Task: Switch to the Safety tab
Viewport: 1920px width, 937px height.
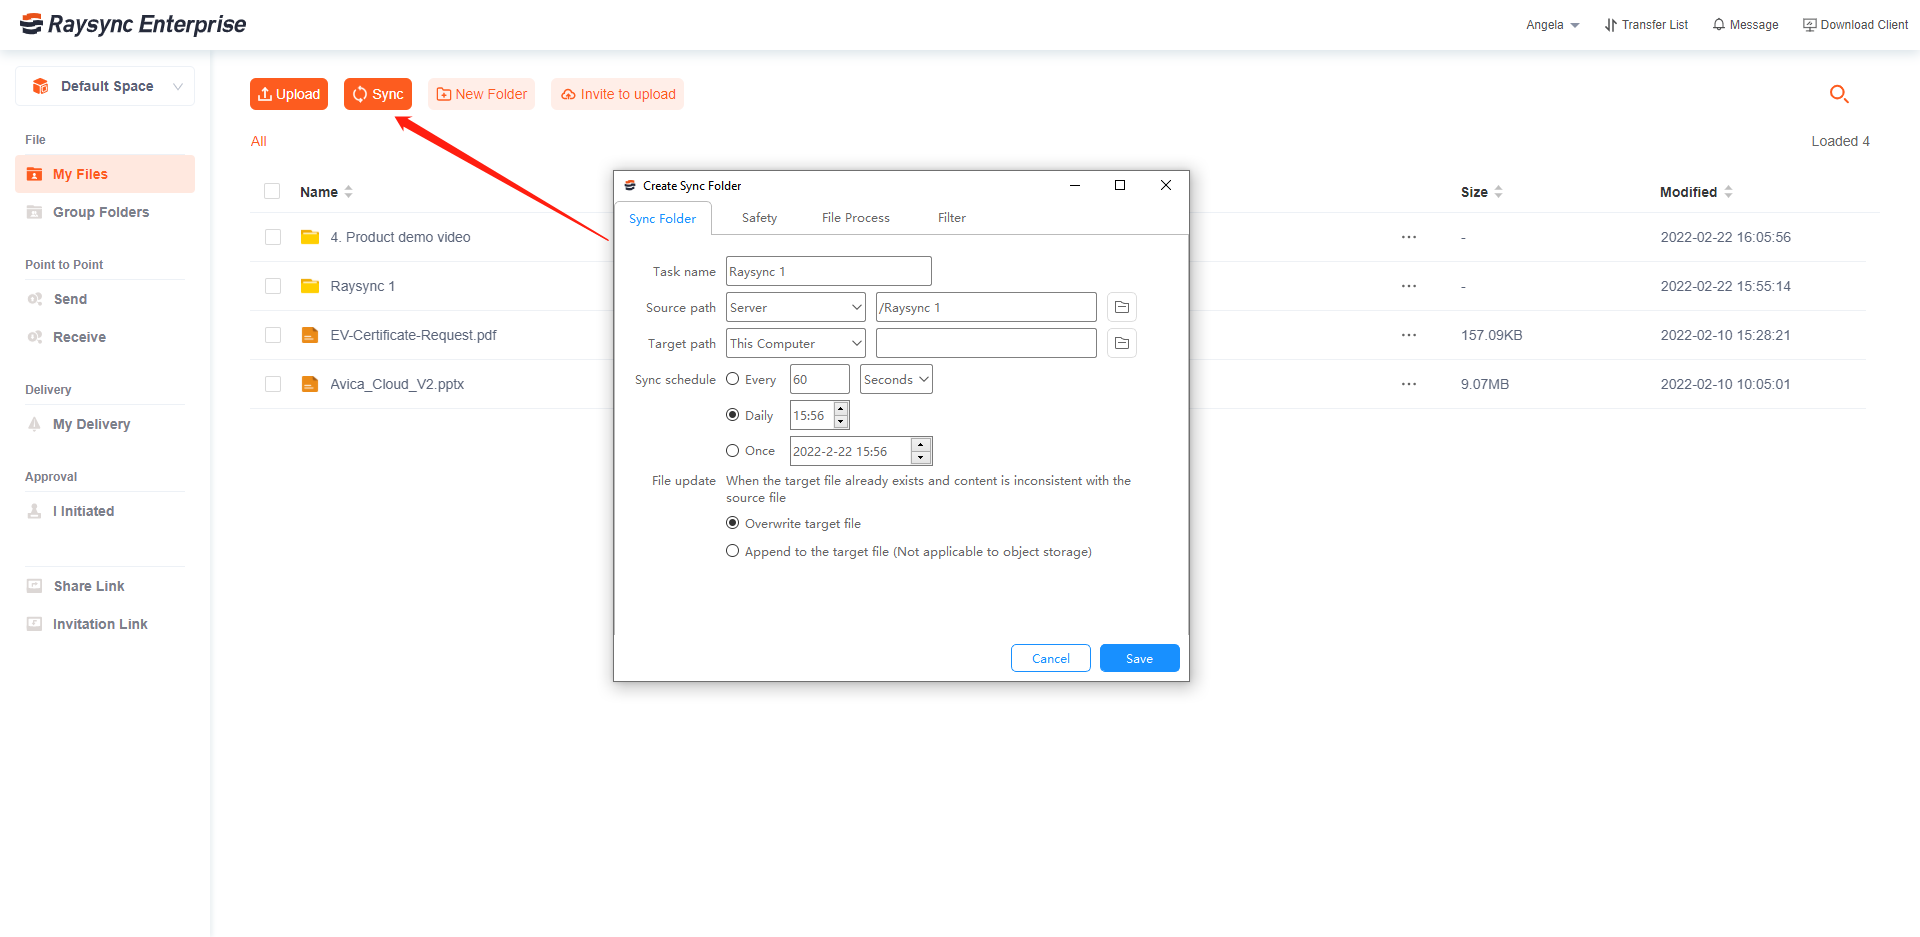Action: (759, 217)
